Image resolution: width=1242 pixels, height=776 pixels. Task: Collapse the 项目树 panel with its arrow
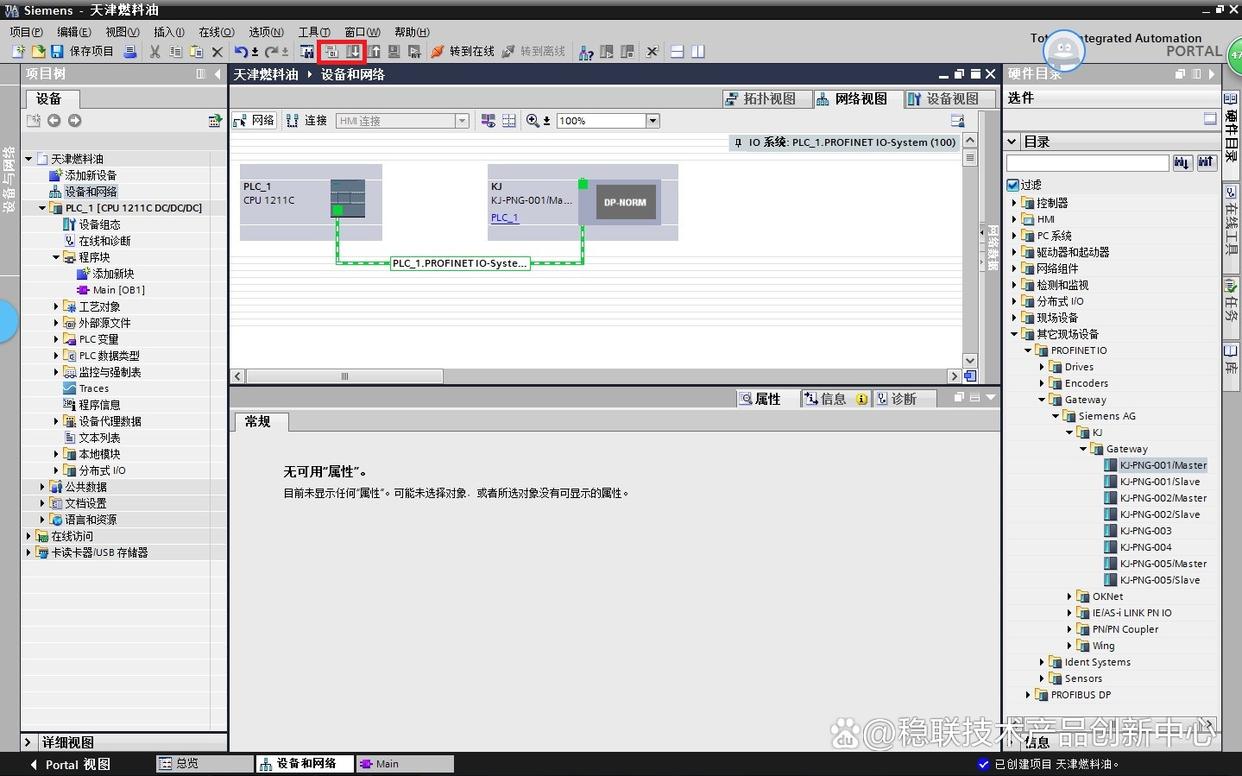coord(217,74)
